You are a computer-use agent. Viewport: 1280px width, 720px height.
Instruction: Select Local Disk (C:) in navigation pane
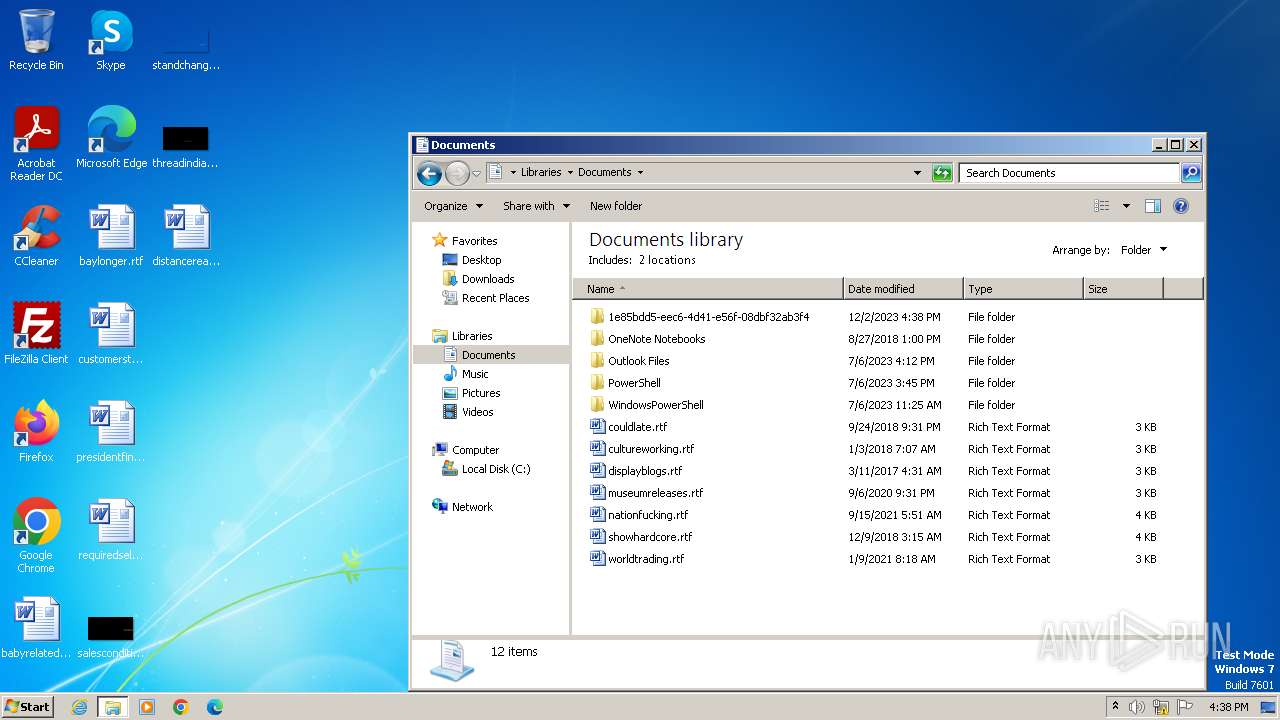click(x=495, y=469)
